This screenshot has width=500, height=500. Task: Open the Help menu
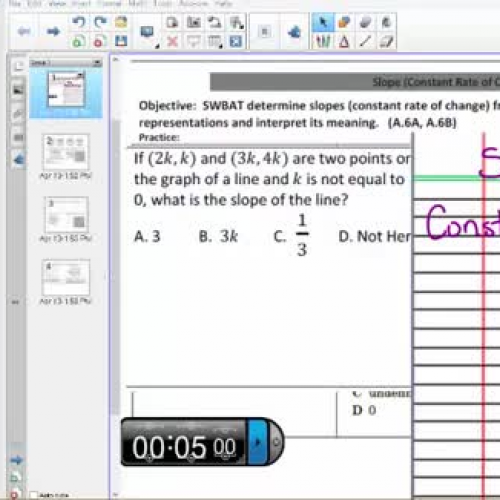pos(223,4)
